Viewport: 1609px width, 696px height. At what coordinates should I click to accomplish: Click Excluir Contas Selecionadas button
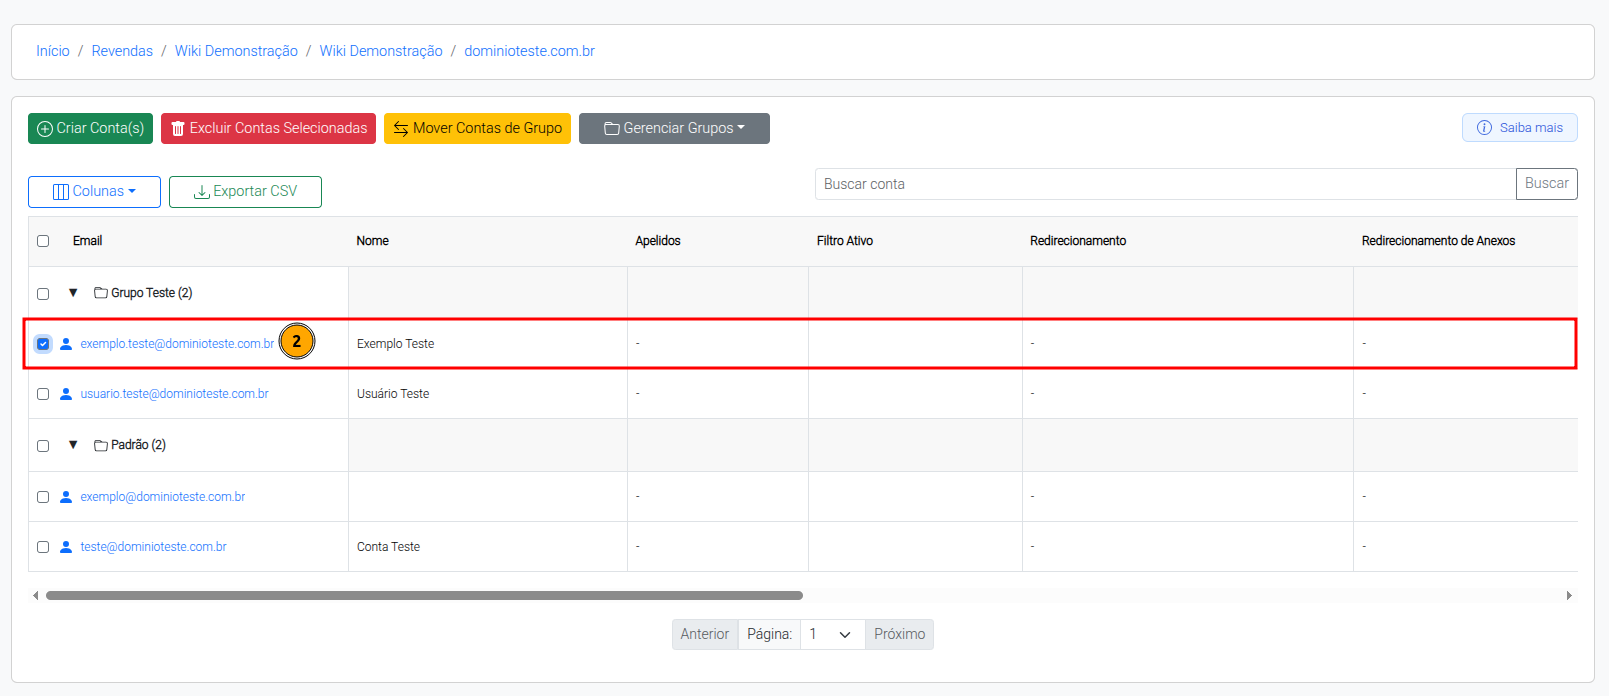pyautogui.click(x=268, y=128)
